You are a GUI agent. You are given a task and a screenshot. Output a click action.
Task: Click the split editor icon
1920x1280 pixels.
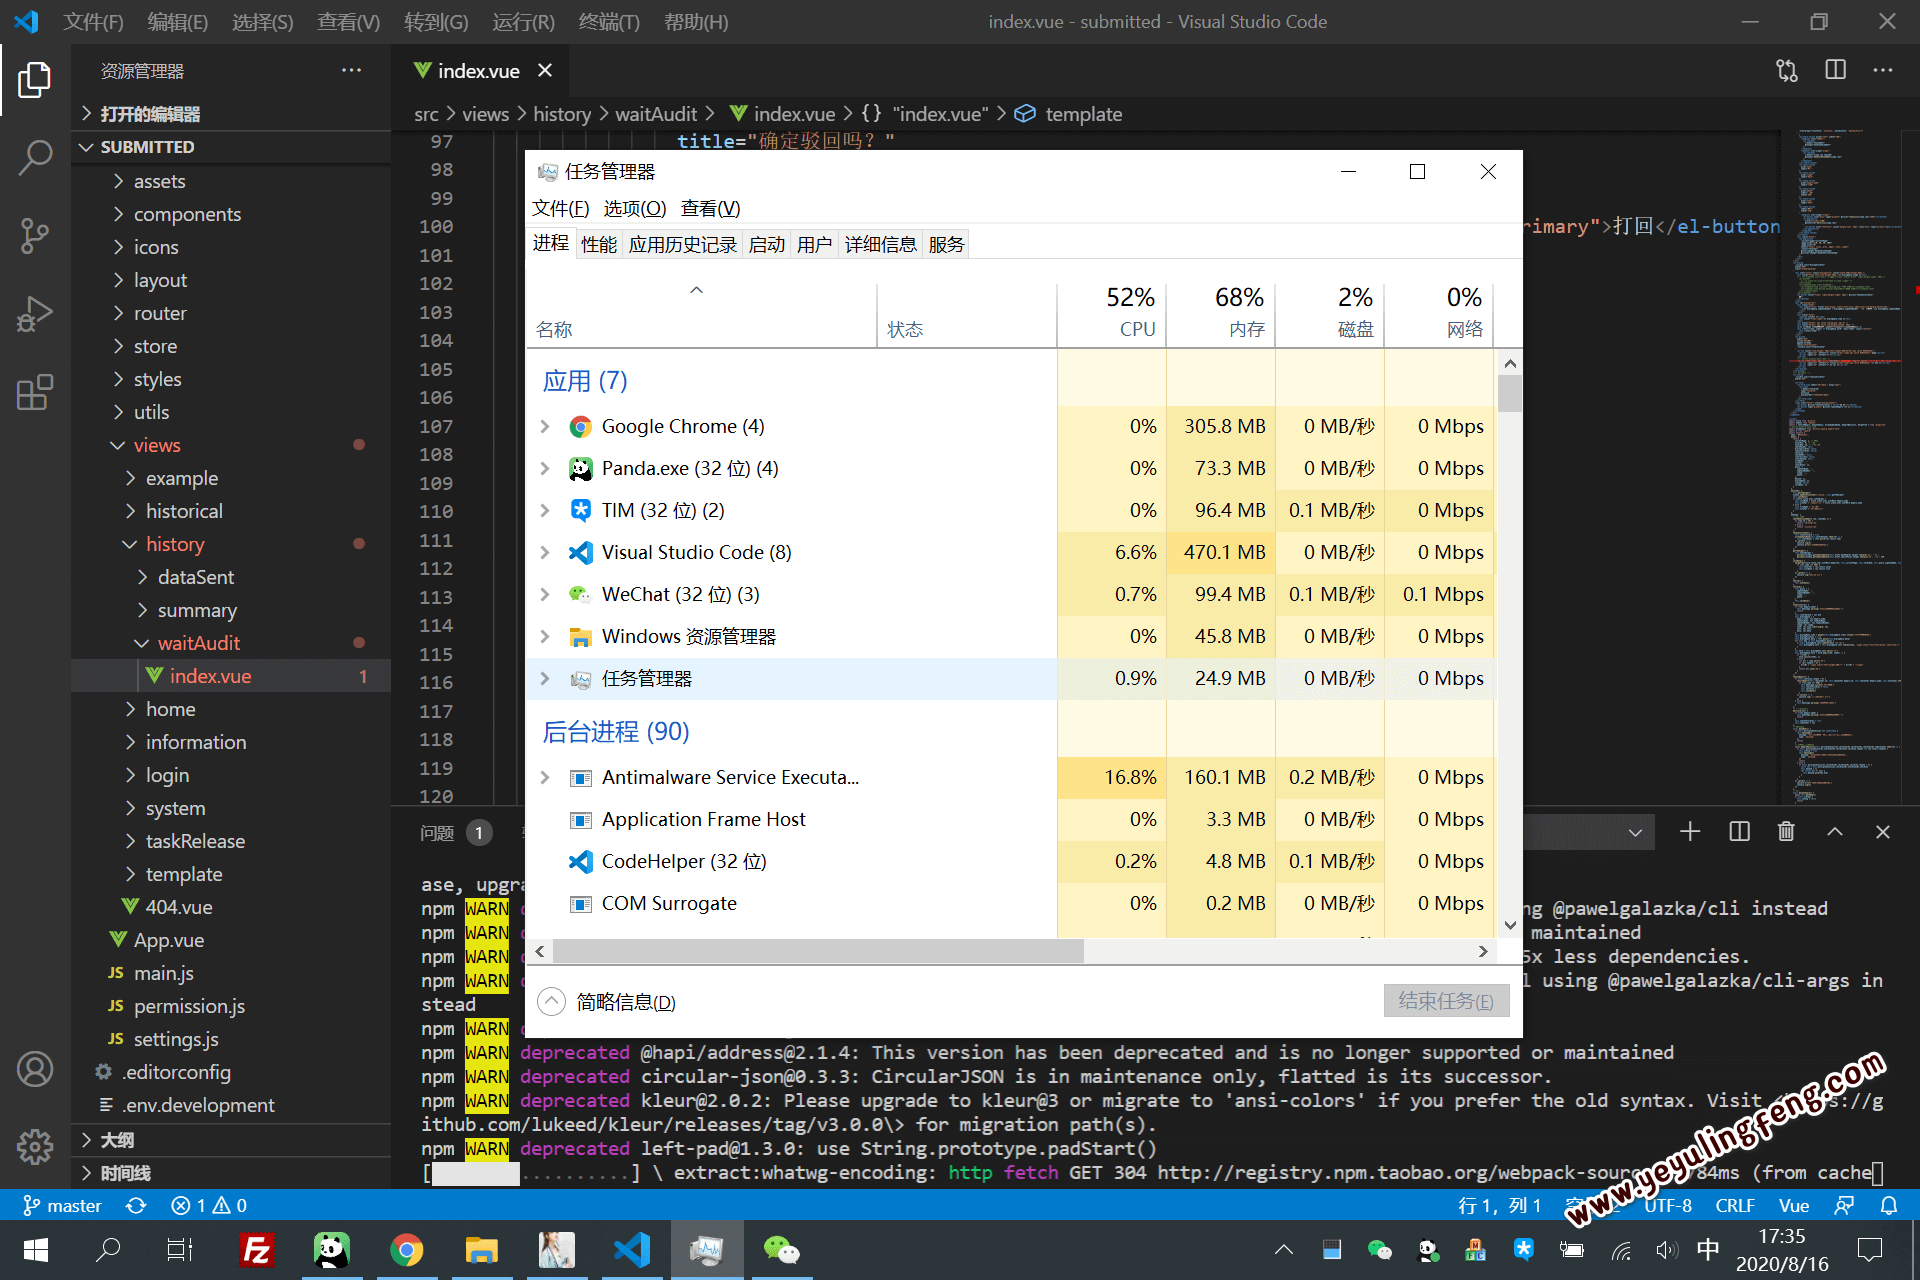(1835, 70)
